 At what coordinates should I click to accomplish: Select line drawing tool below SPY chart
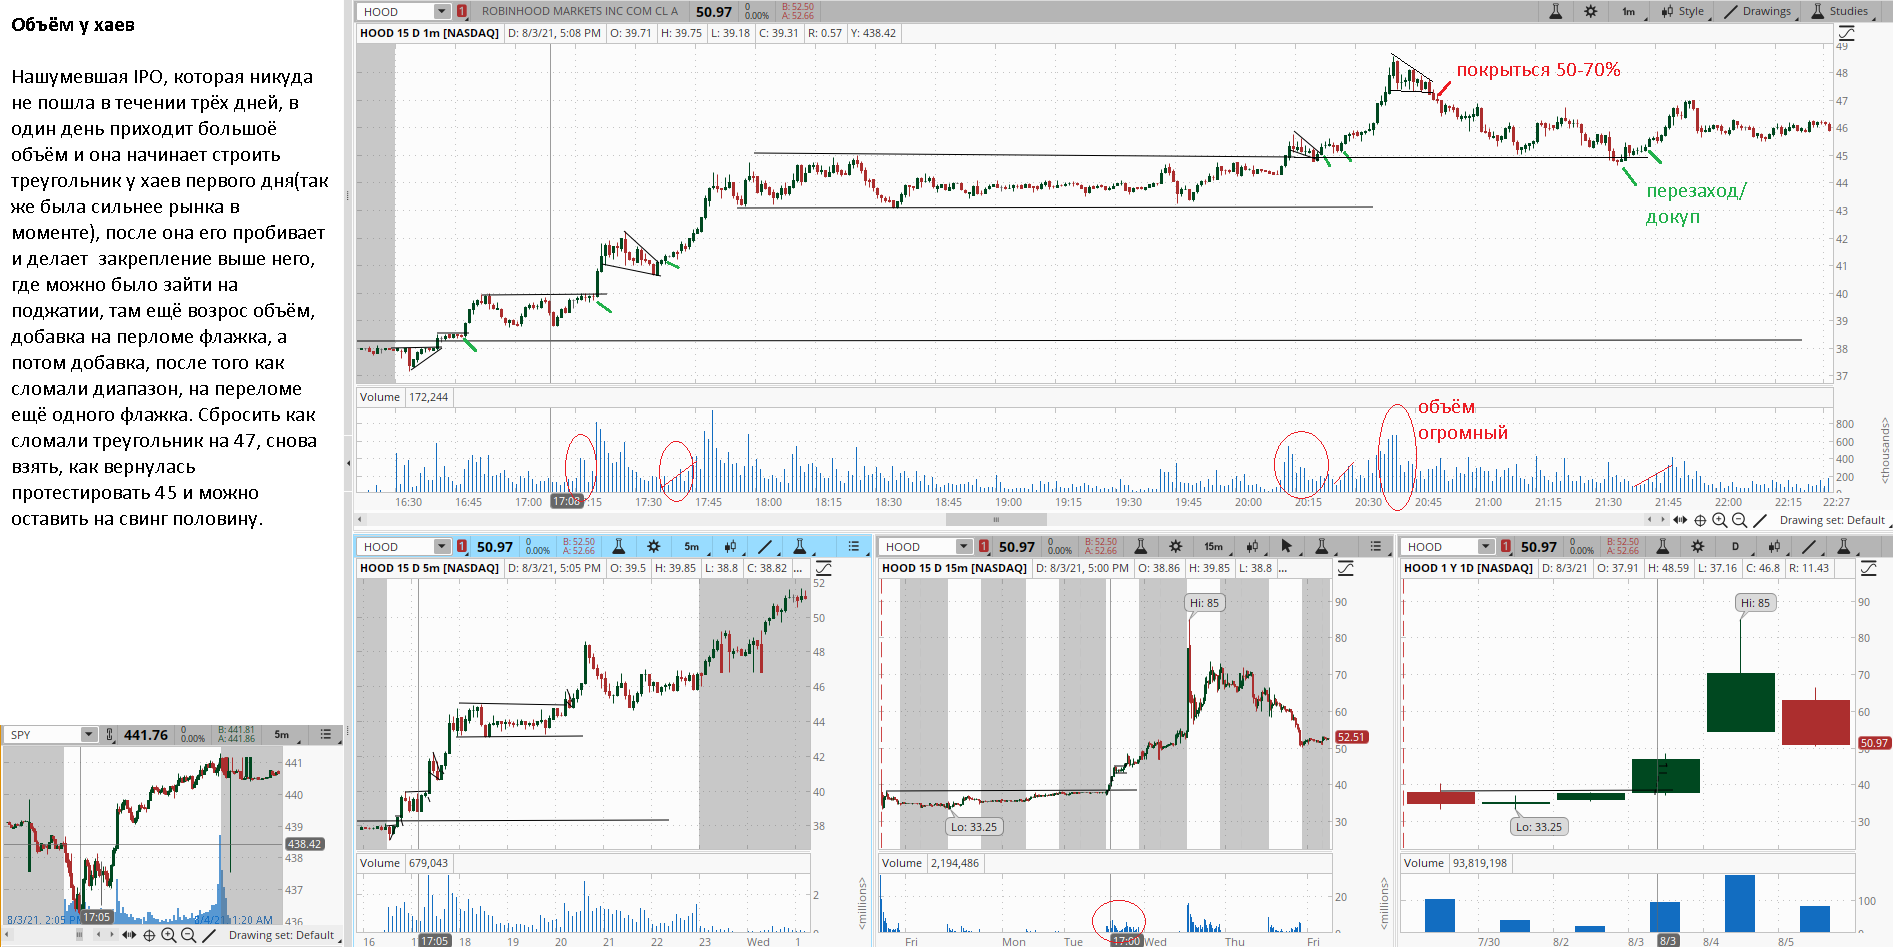209,935
